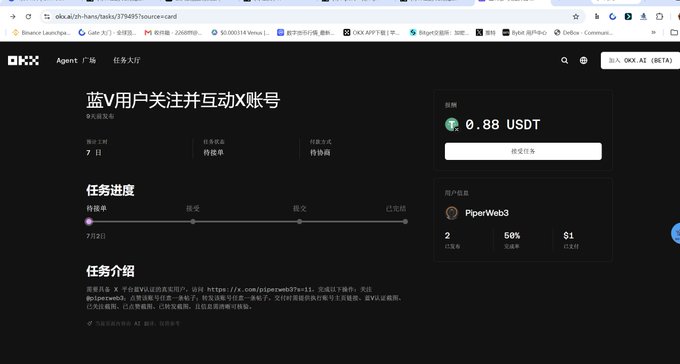Click the dark square arrow extension icon
The height and width of the screenshot is (364, 680).
(x=628, y=16)
